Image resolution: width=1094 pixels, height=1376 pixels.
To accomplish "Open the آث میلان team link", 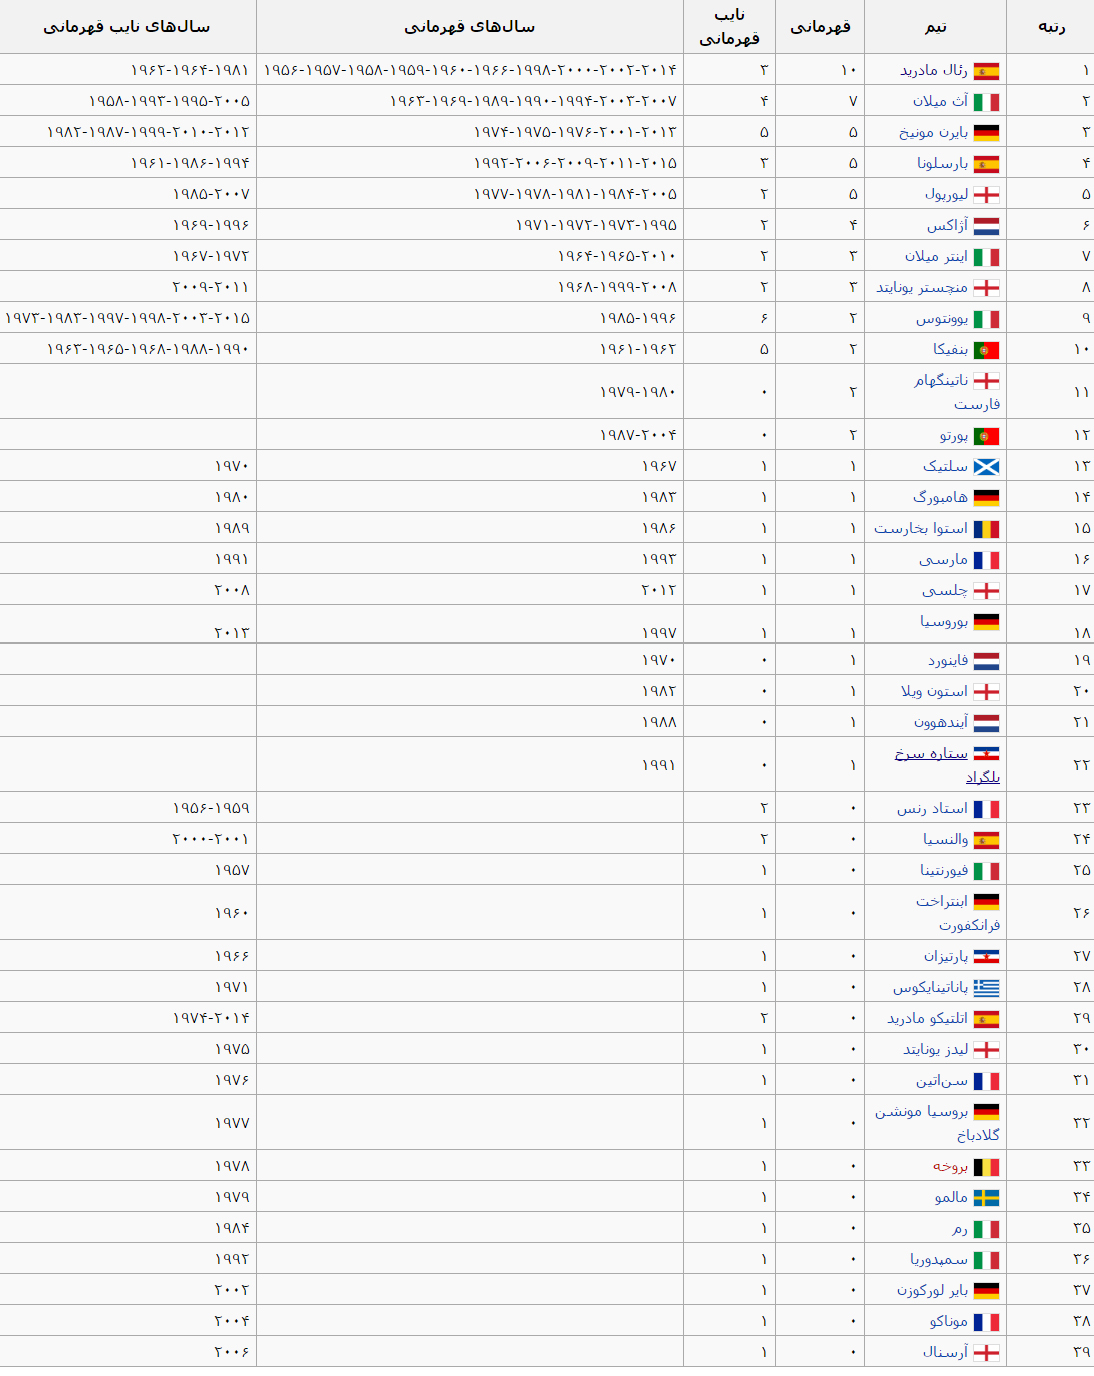I will [940, 101].
